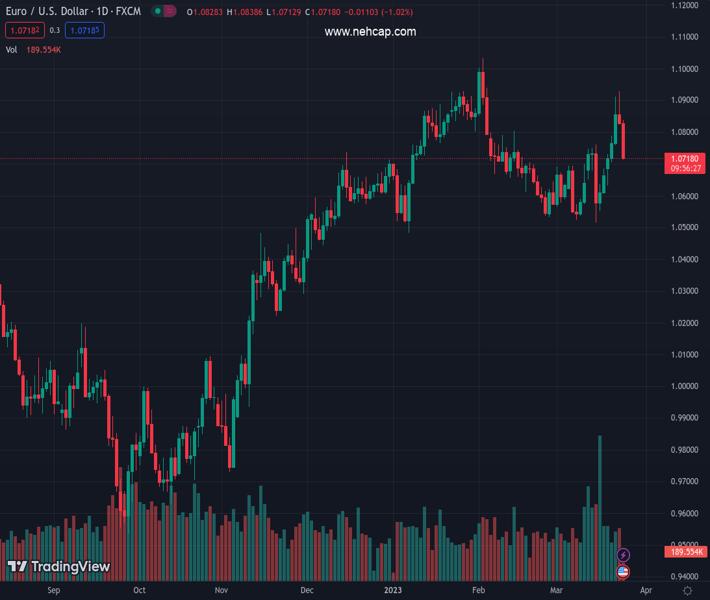
Task: Click the red data indicator pill icon
Action: click(x=170, y=11)
